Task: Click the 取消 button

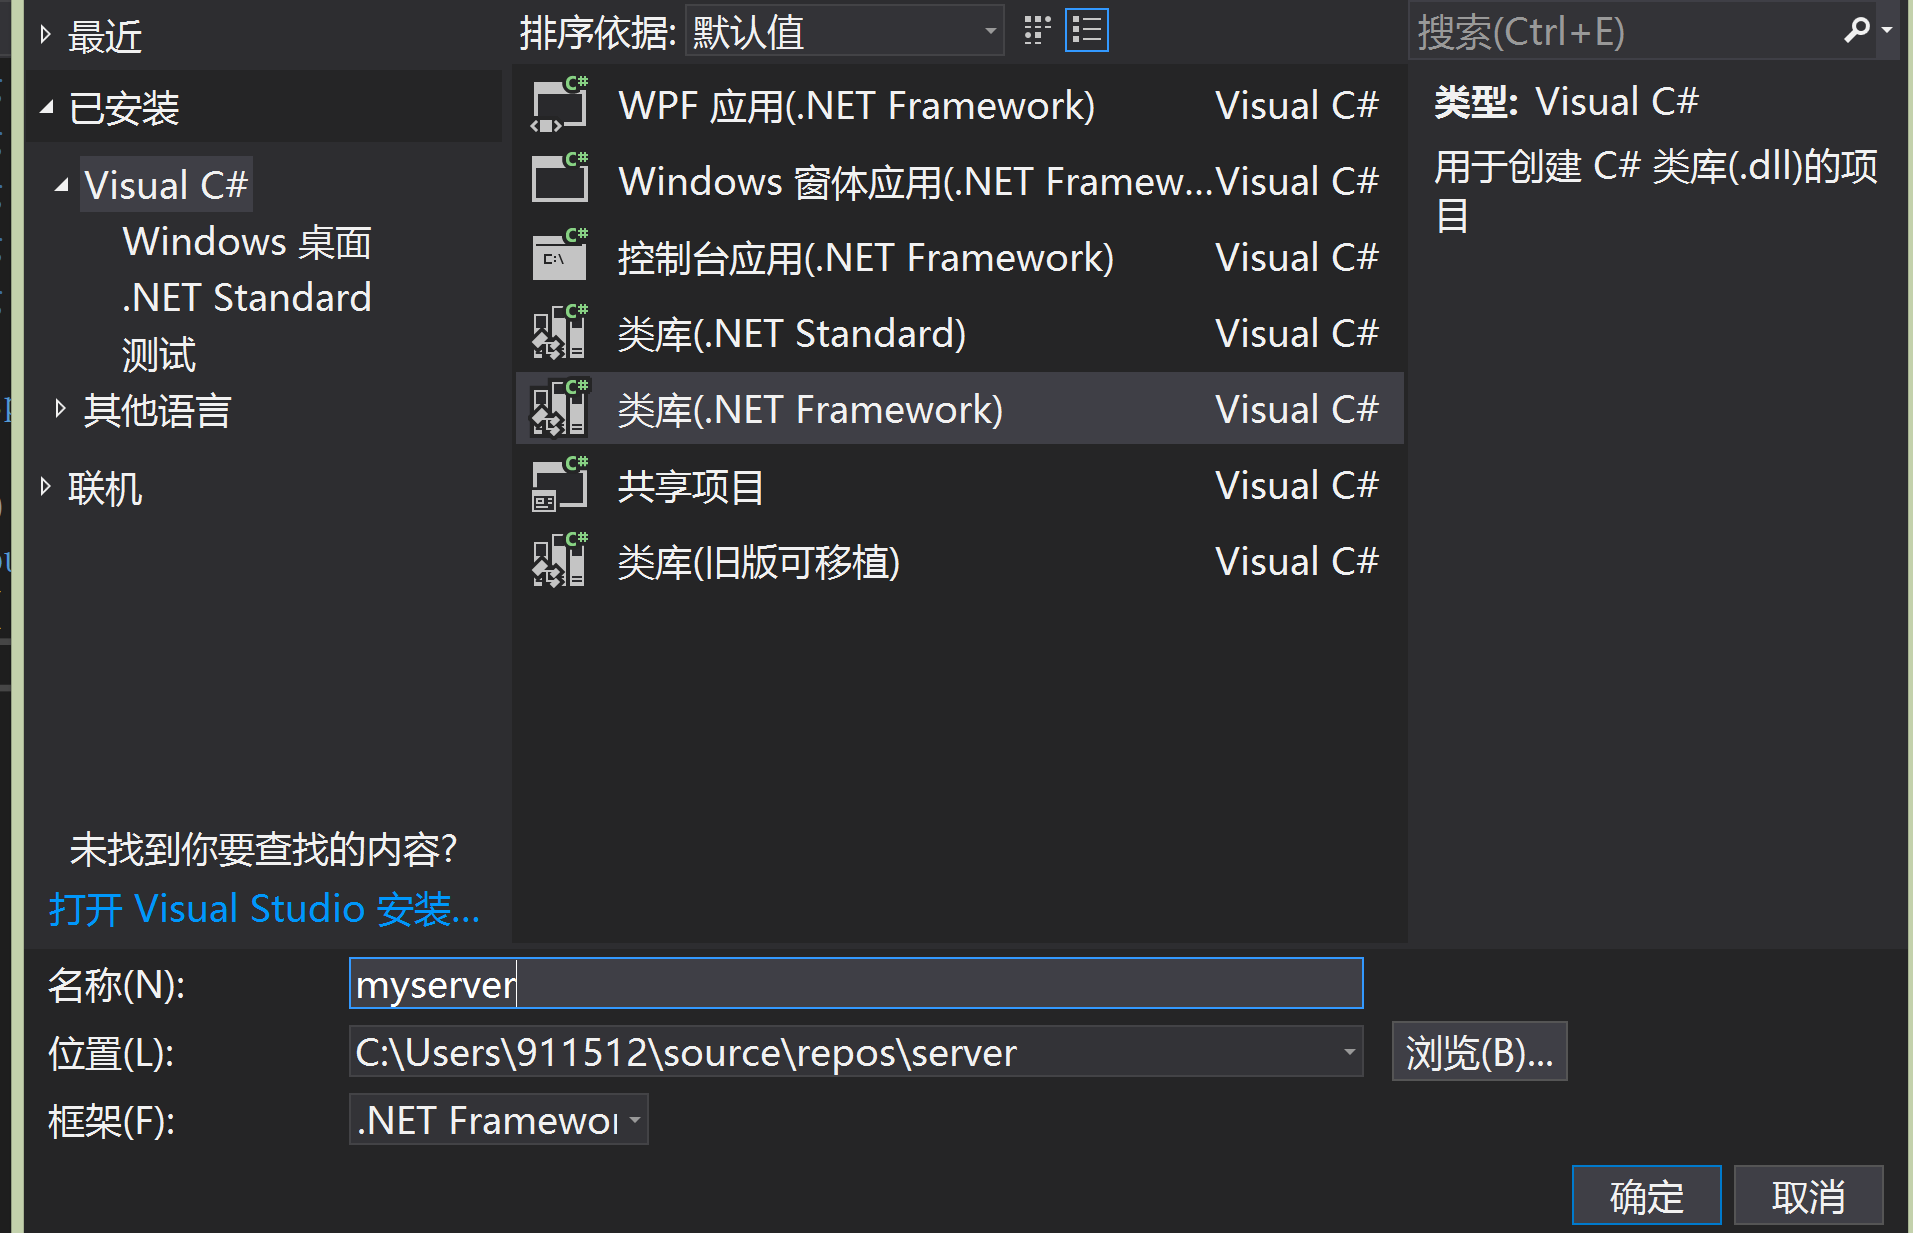Action: coord(1808,1195)
